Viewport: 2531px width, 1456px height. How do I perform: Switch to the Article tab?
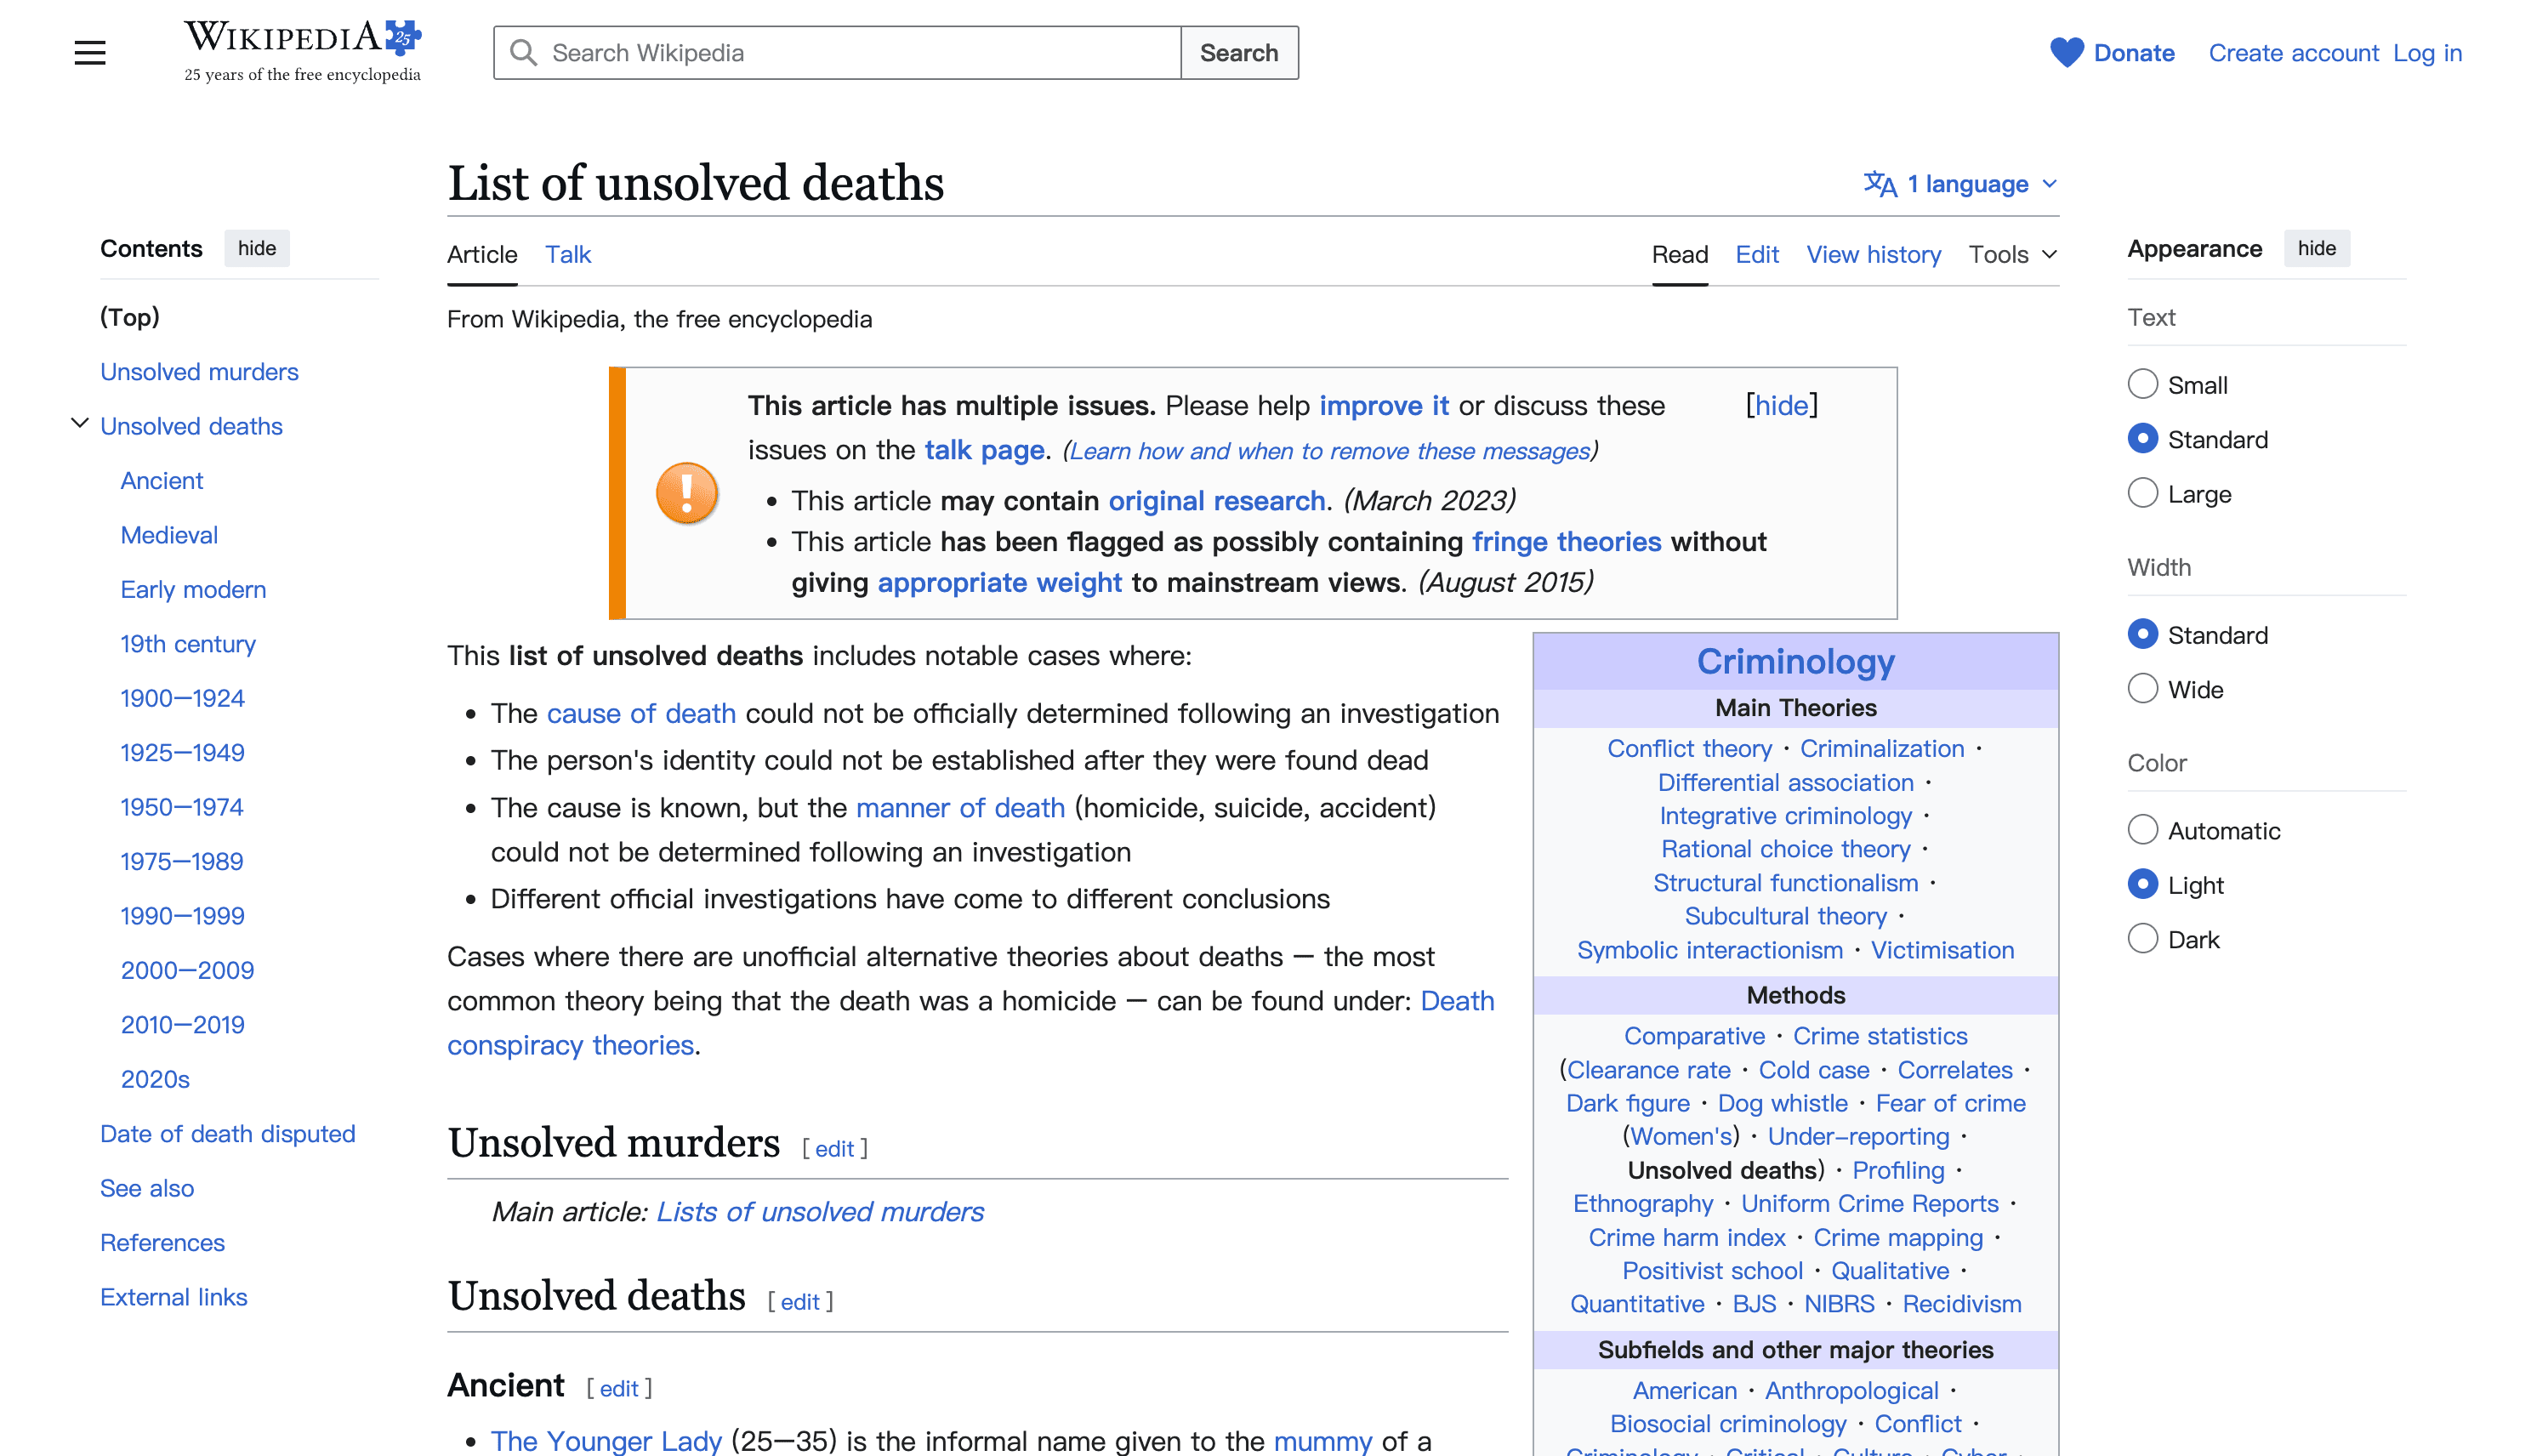tap(482, 254)
